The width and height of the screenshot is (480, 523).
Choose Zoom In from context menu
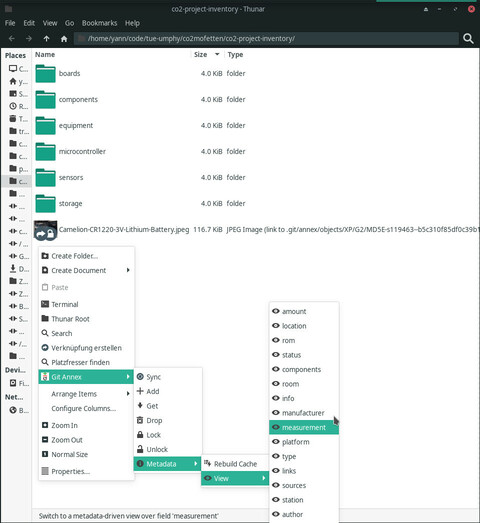point(86,426)
